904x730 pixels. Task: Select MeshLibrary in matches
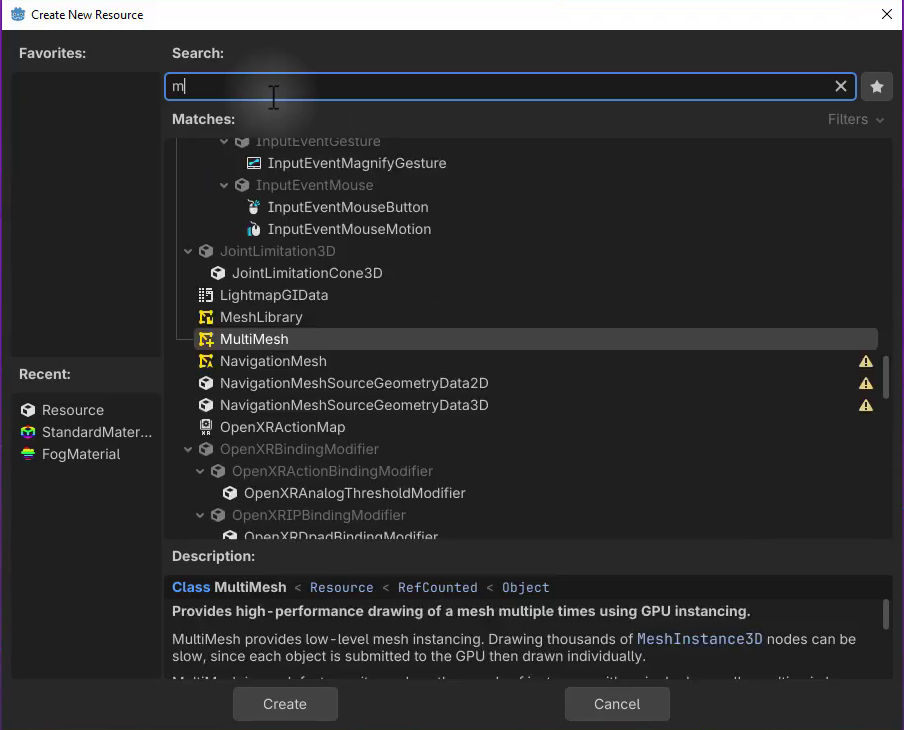(261, 317)
